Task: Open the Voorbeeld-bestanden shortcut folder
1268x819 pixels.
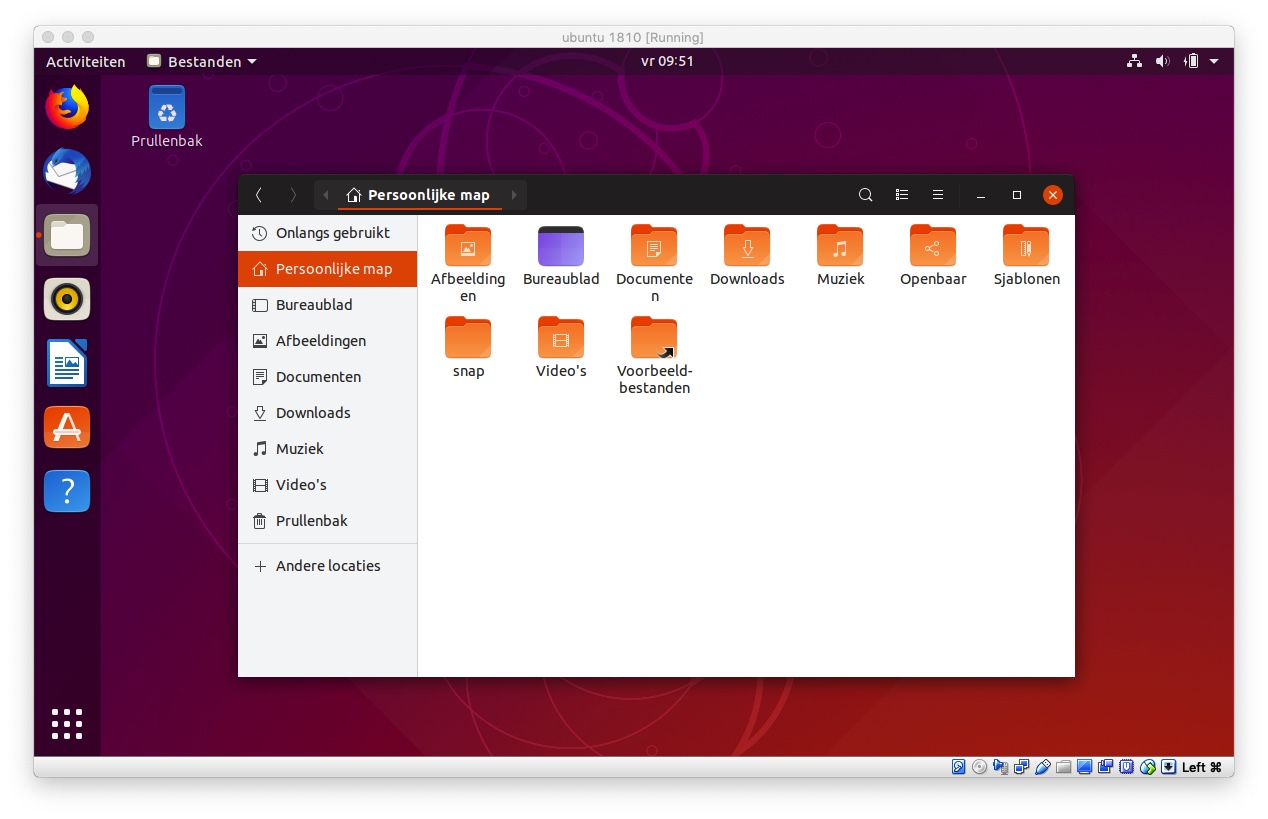Action: pyautogui.click(x=654, y=339)
